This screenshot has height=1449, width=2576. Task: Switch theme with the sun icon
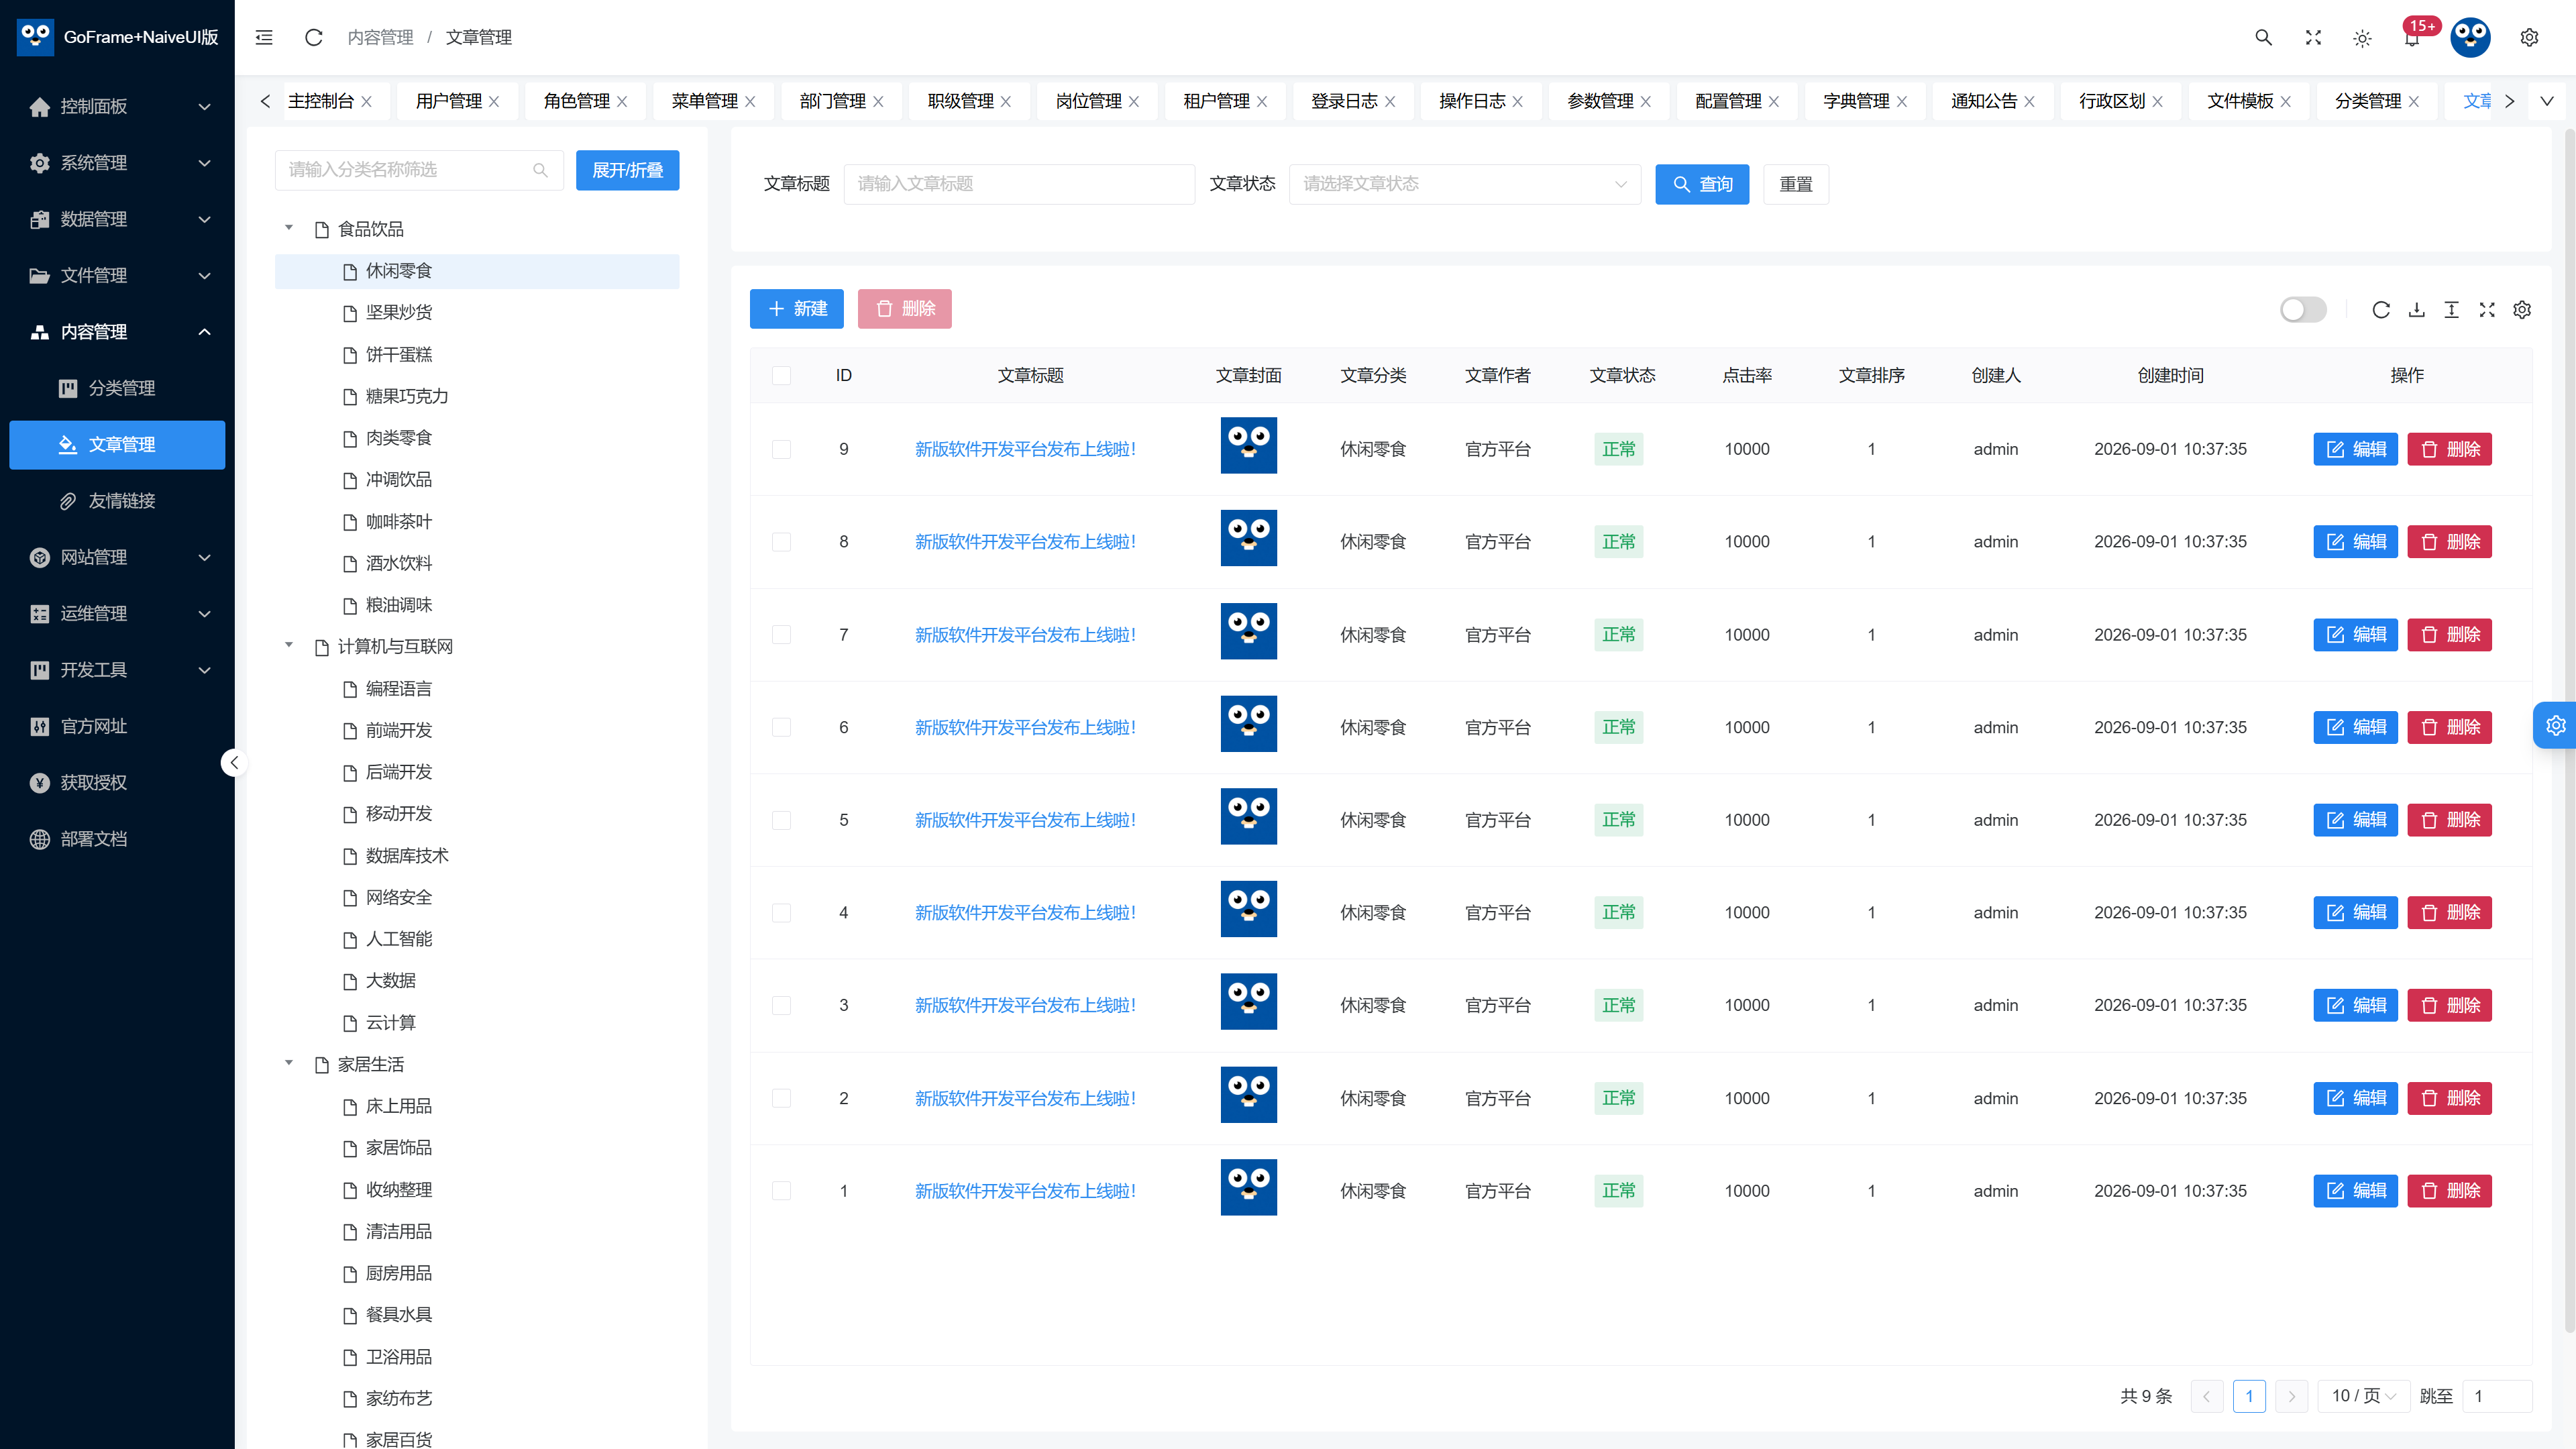point(2362,38)
